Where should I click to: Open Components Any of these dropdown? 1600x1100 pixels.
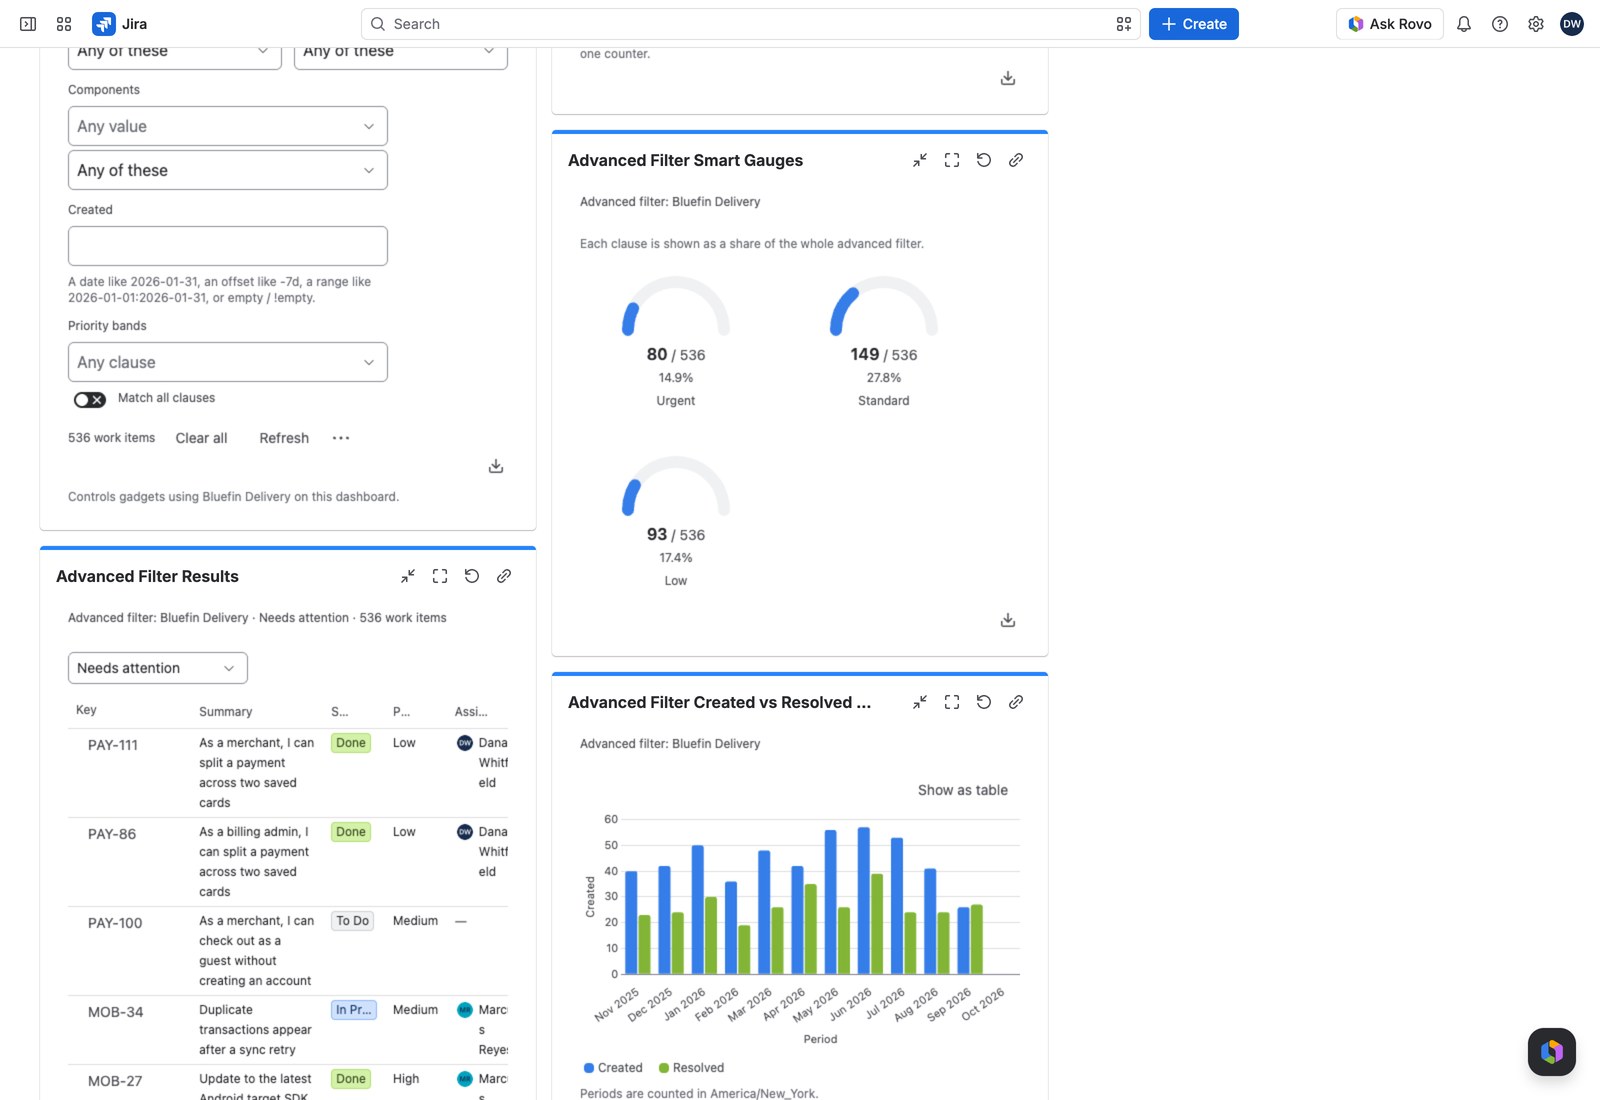(x=228, y=170)
